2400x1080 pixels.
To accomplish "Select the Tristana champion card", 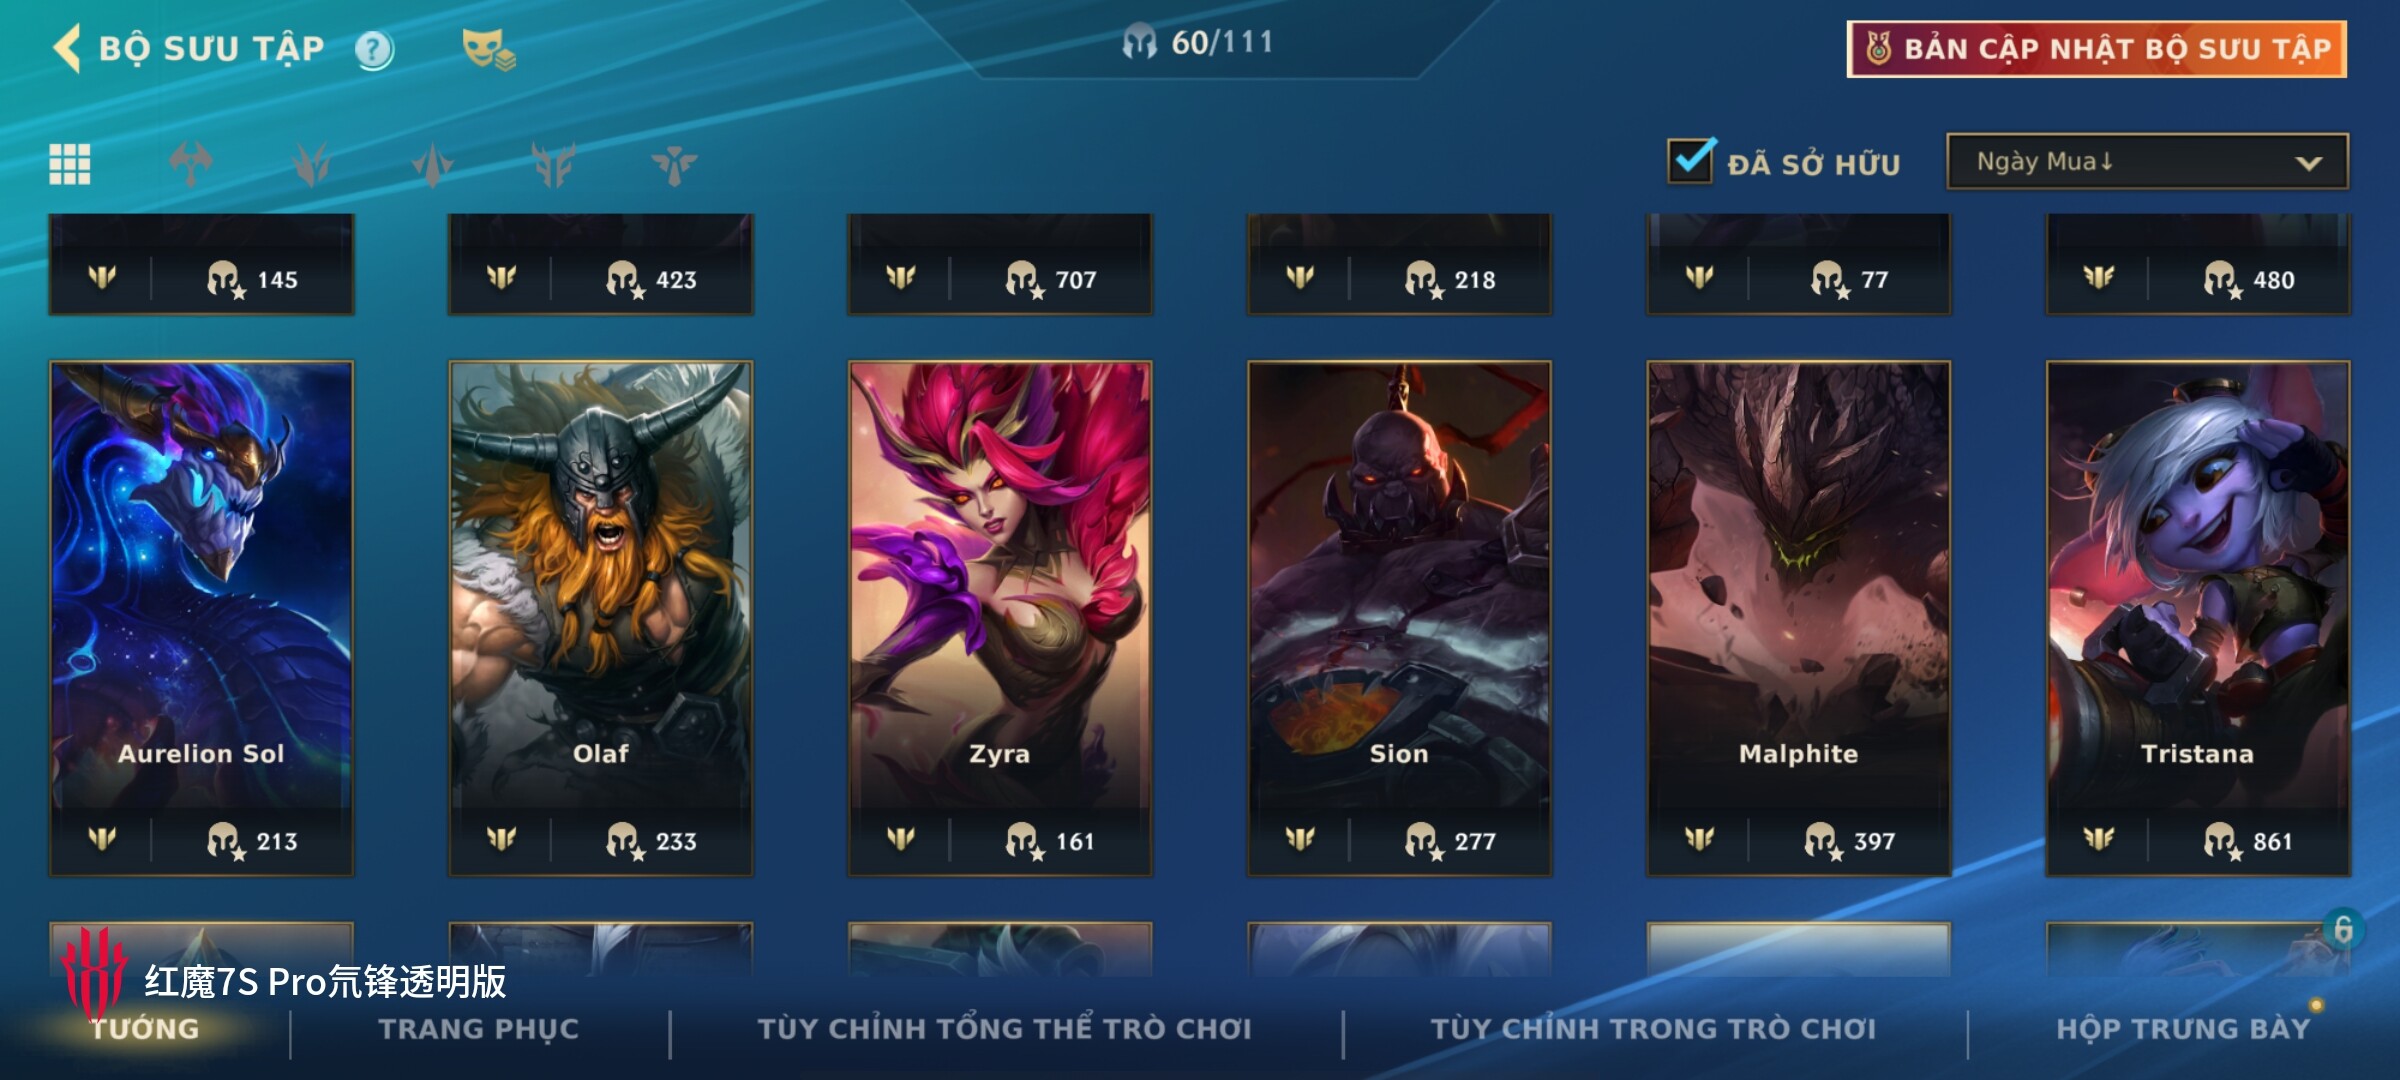I will click(x=2198, y=618).
